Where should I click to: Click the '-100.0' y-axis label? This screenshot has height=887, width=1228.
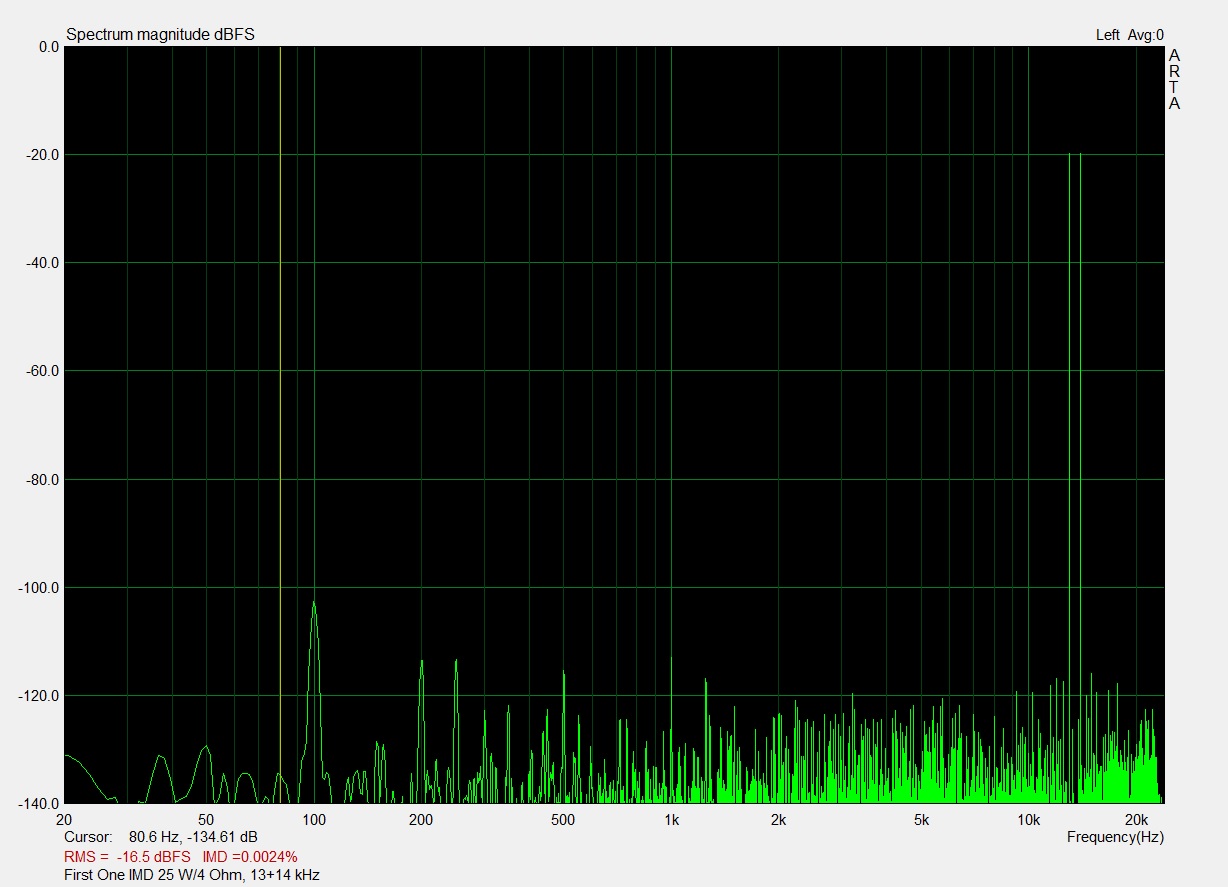39,588
